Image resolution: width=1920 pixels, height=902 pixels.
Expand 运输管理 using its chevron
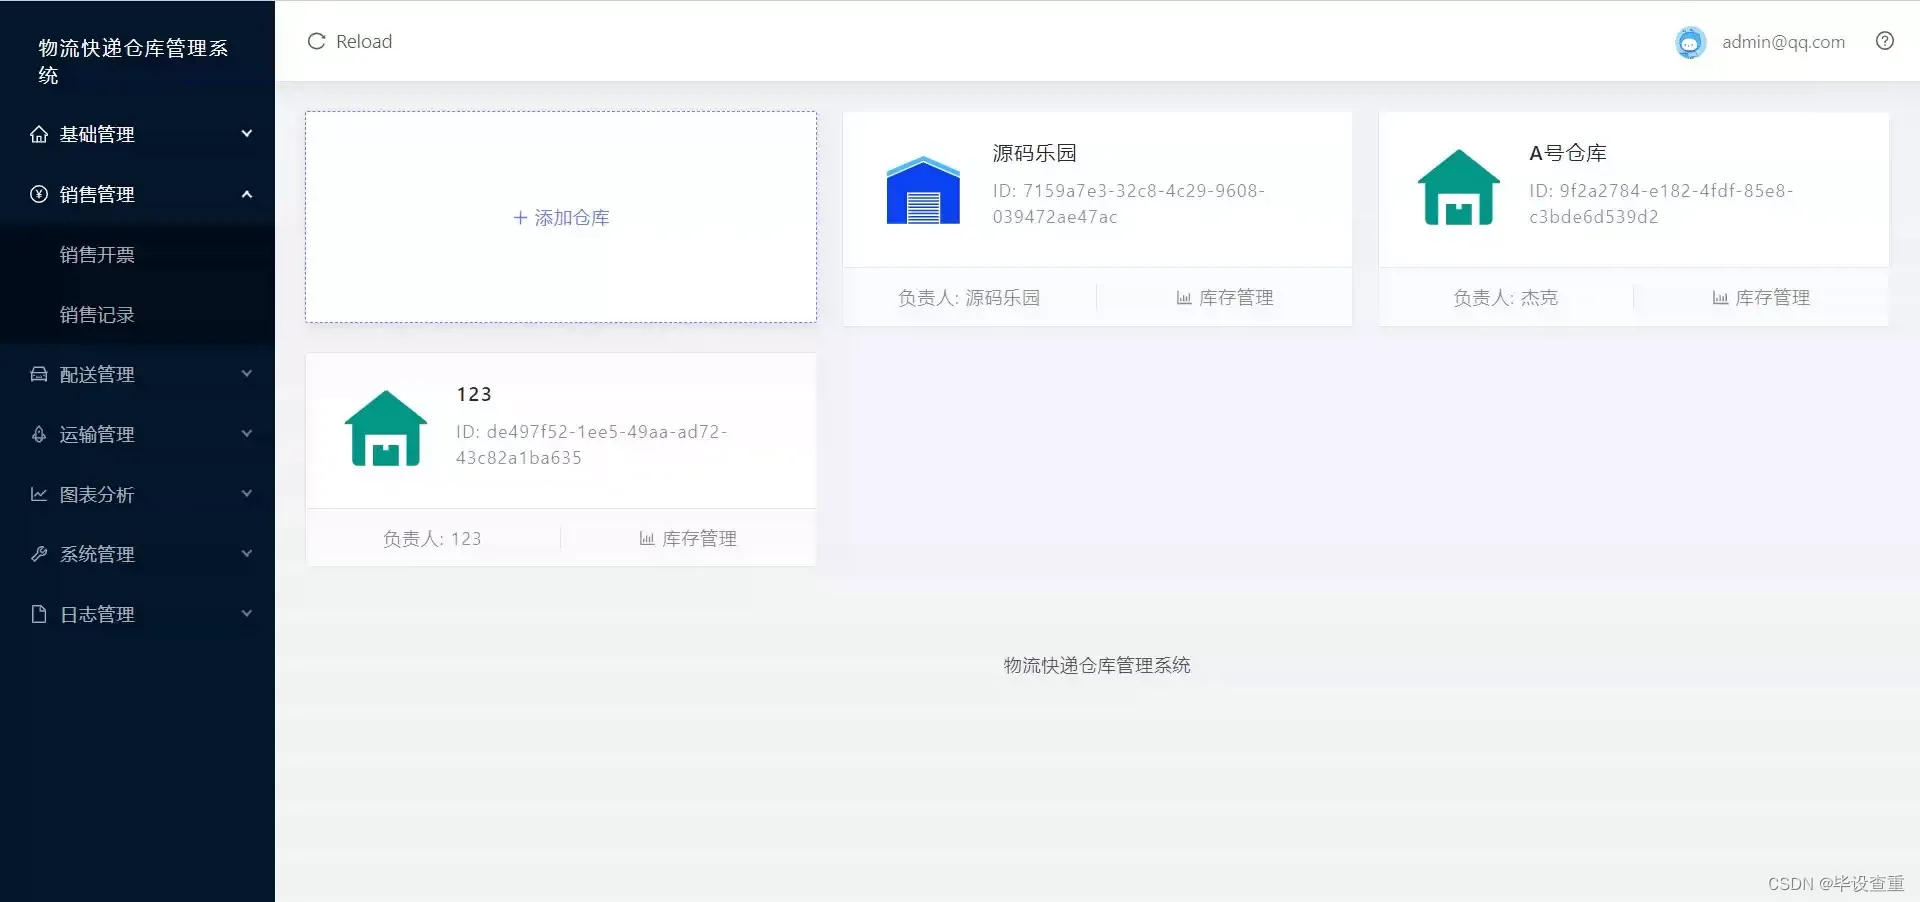[247, 434]
